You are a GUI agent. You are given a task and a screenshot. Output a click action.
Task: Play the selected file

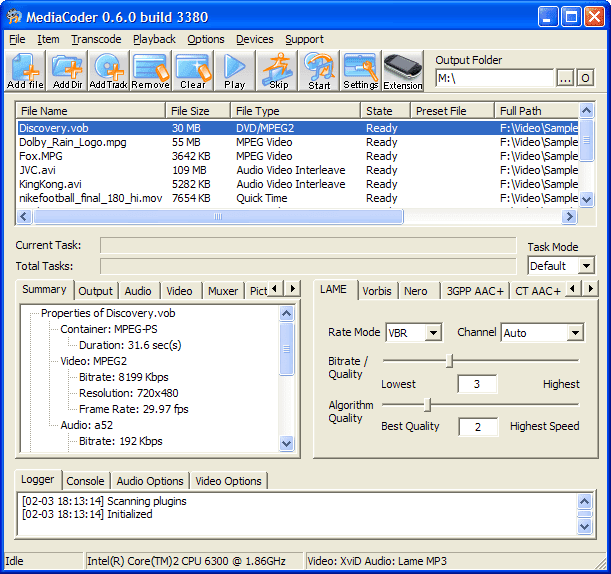pyautogui.click(x=235, y=71)
